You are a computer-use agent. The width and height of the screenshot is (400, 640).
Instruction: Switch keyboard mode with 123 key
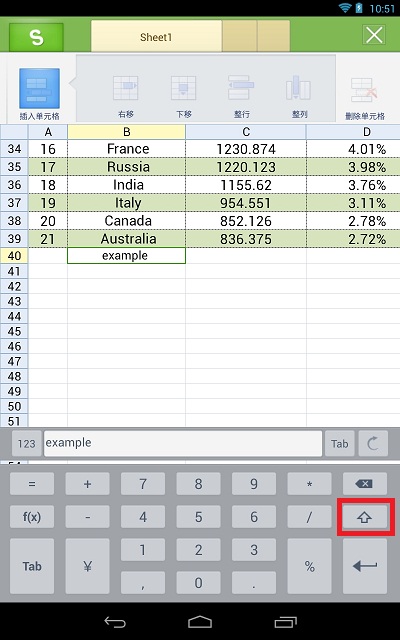click(27, 444)
